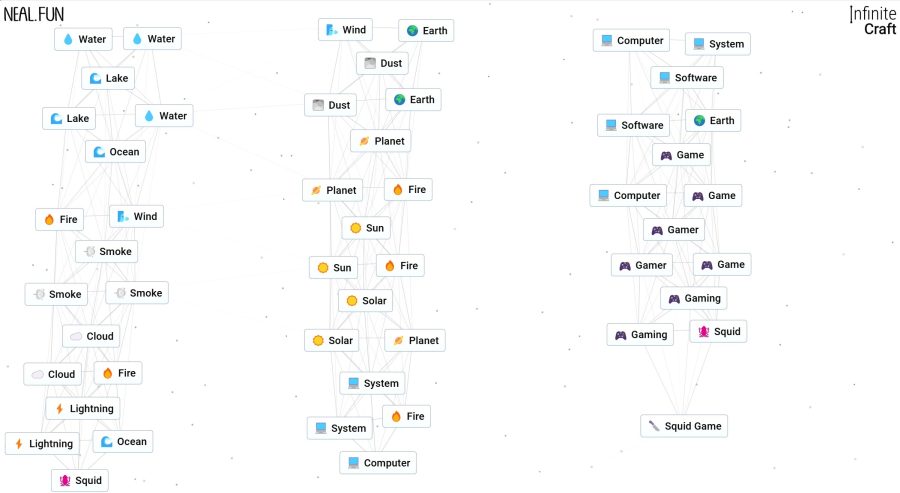The image size is (900, 493).
Task: Click the controller icon on Gaming beside Squid
Action: (x=620, y=335)
